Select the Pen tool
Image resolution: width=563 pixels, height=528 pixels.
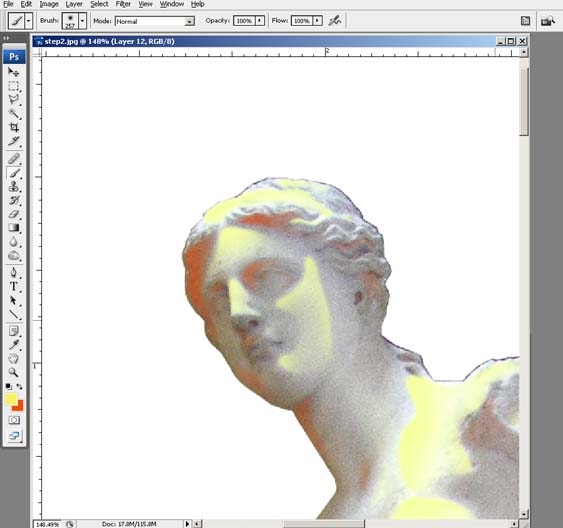pyautogui.click(x=14, y=273)
